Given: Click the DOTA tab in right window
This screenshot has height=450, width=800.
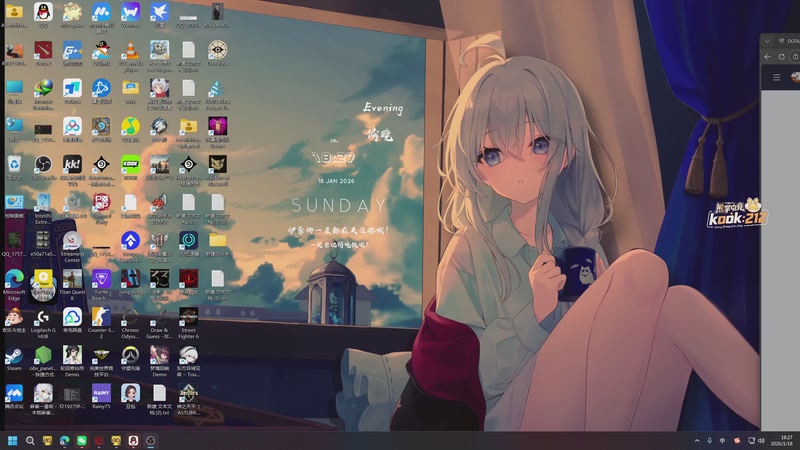Looking at the screenshot, I should (789, 41).
